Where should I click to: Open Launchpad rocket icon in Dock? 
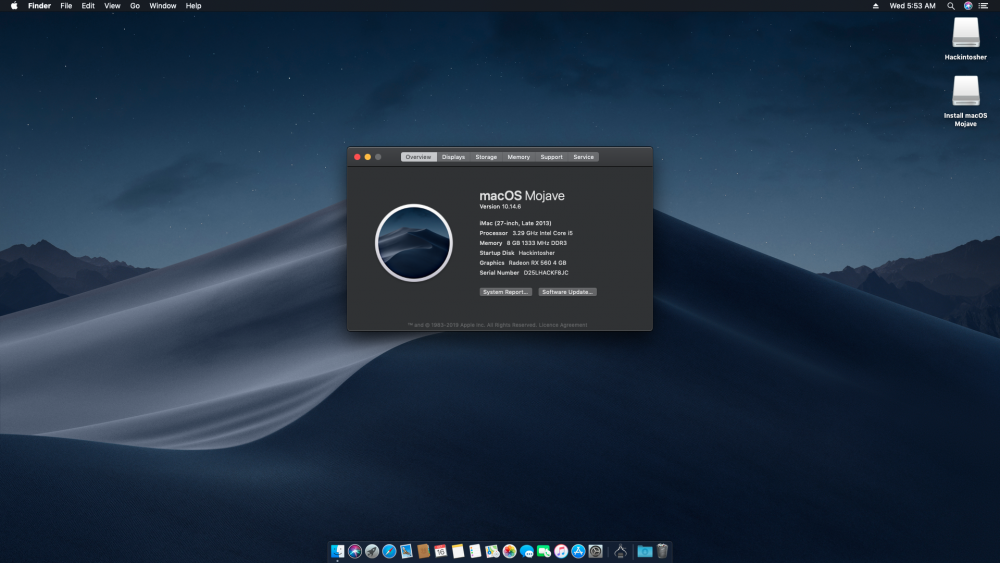coord(372,551)
